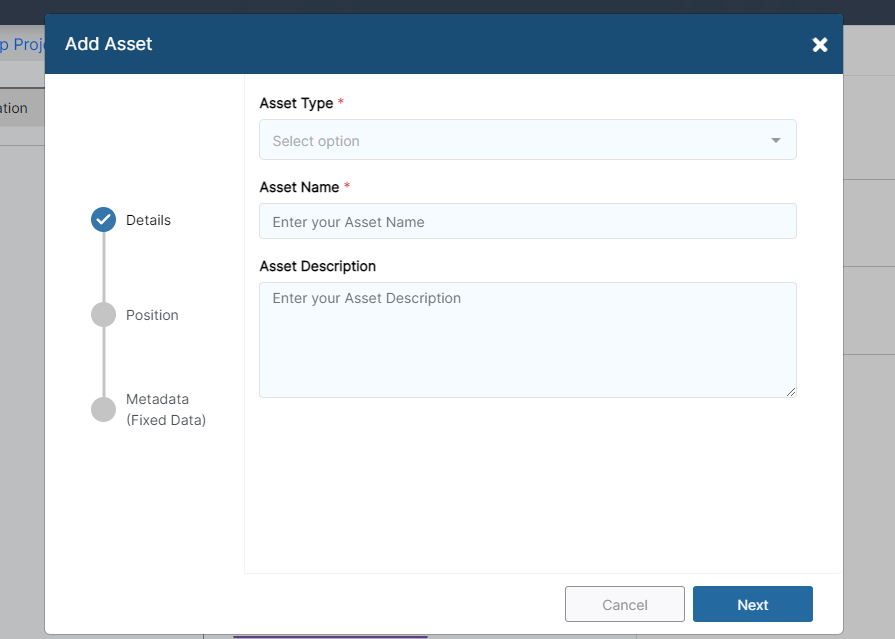Select the Position stepper circle icon
Screen dimensions: 895x639
[x=103, y=314]
